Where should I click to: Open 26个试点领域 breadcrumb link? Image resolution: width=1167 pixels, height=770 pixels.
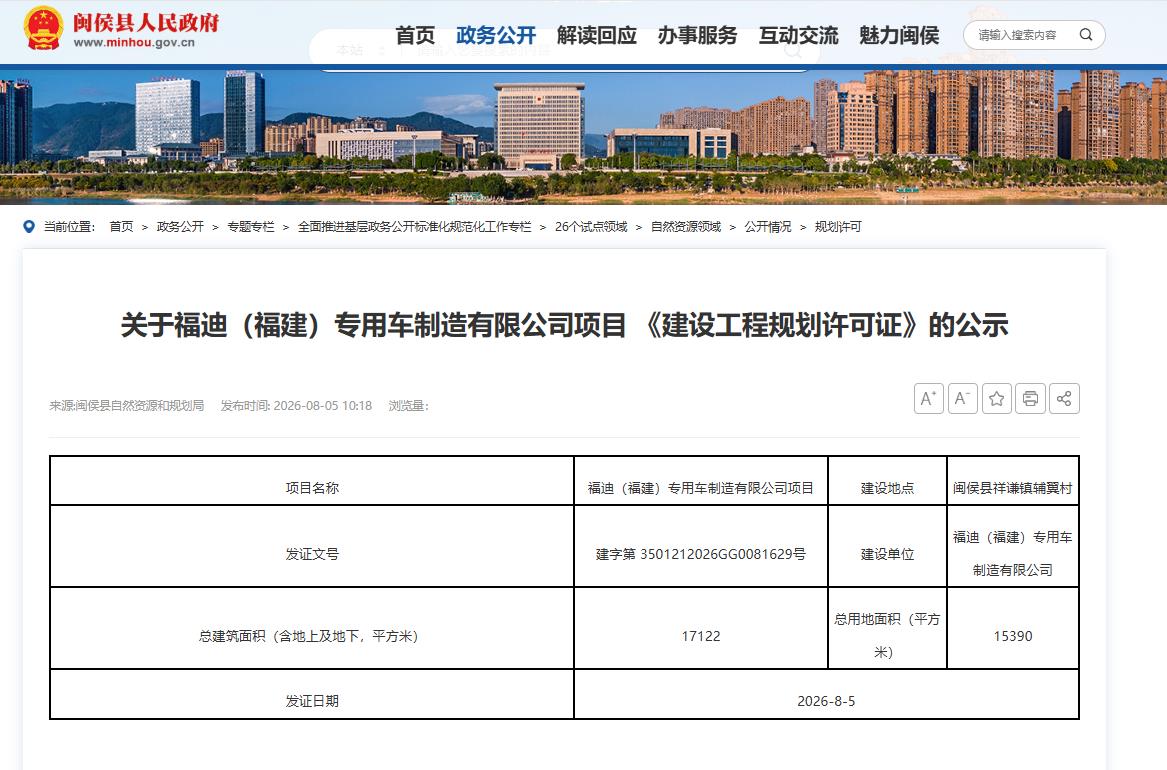click(x=591, y=226)
